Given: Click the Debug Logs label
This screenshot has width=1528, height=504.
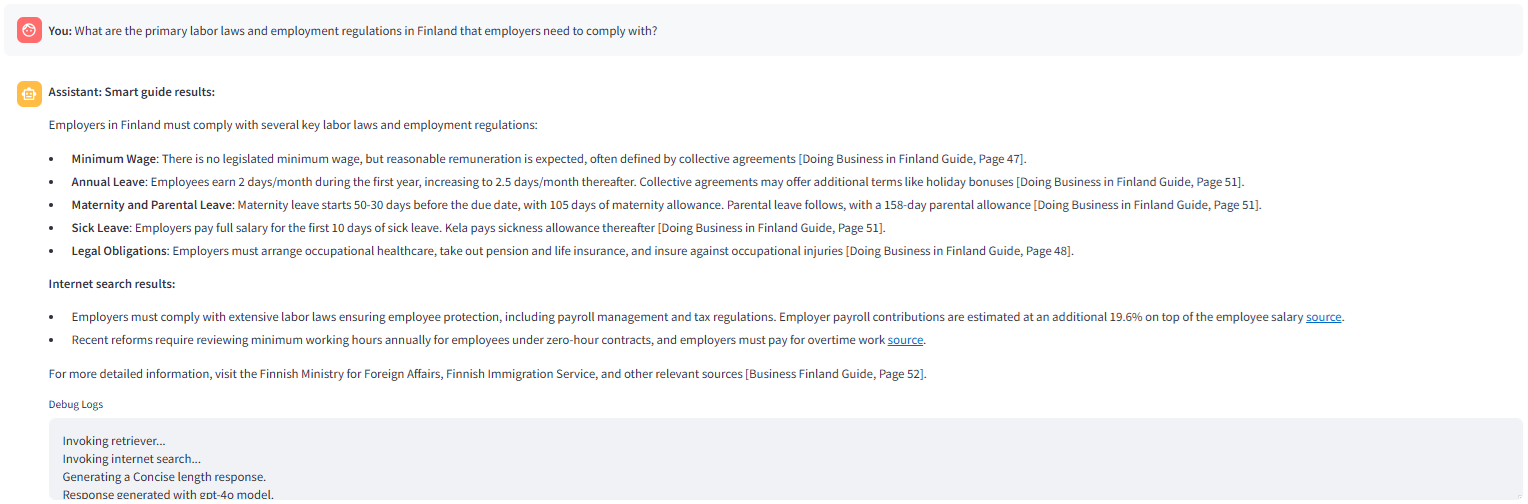Looking at the screenshot, I should (76, 405).
